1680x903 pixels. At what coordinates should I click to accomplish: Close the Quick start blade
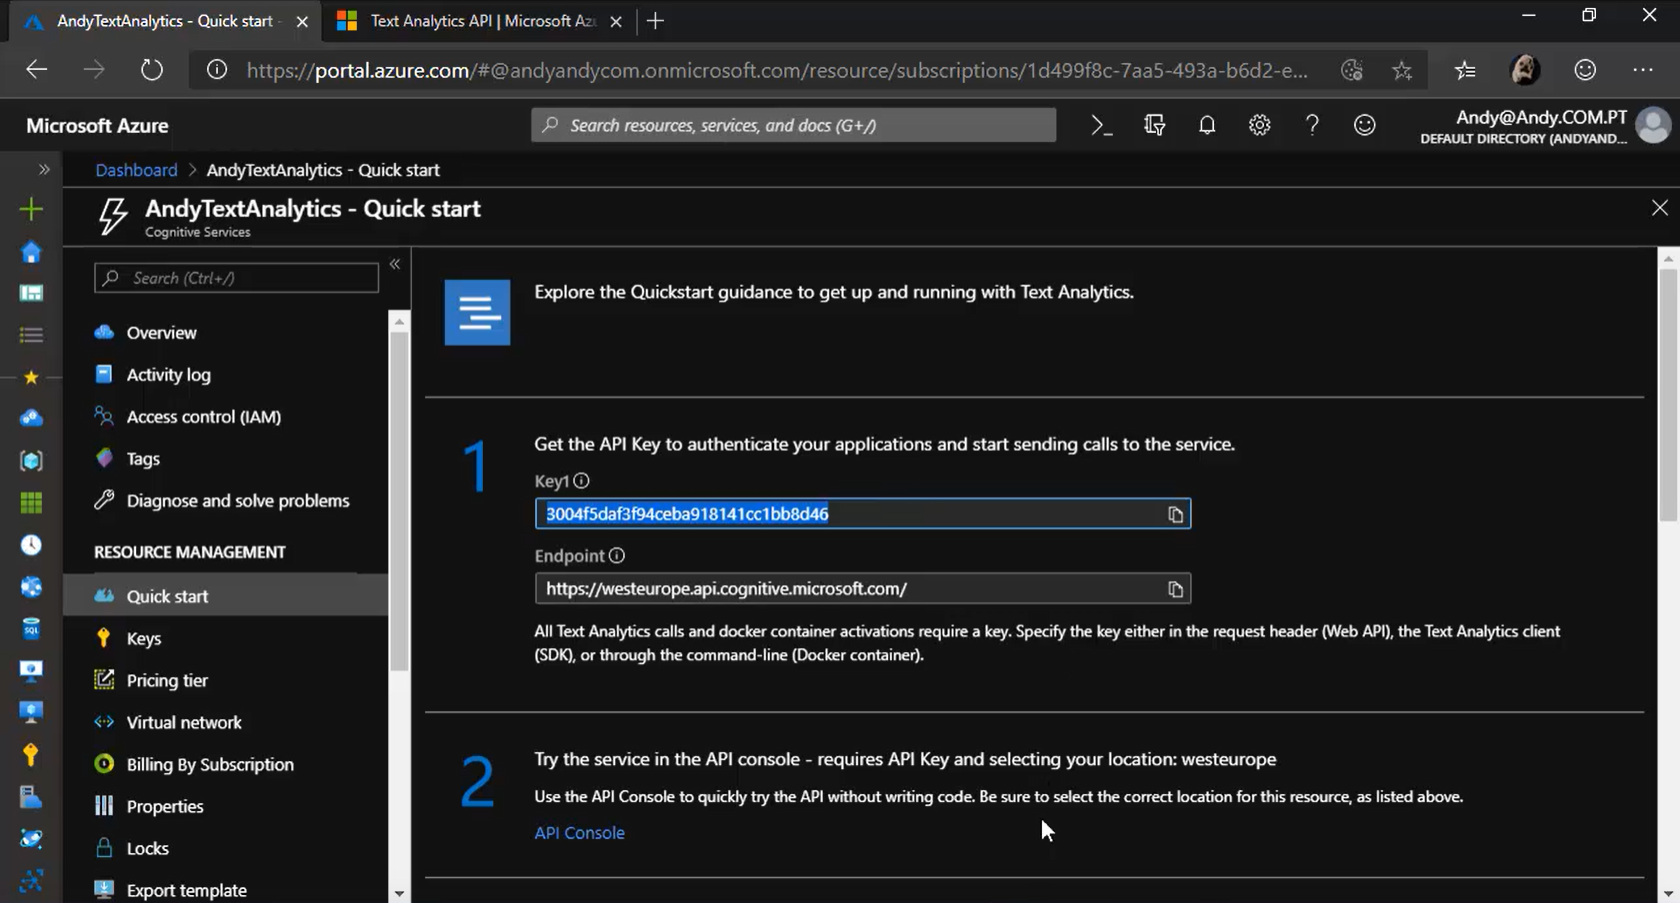click(1659, 208)
